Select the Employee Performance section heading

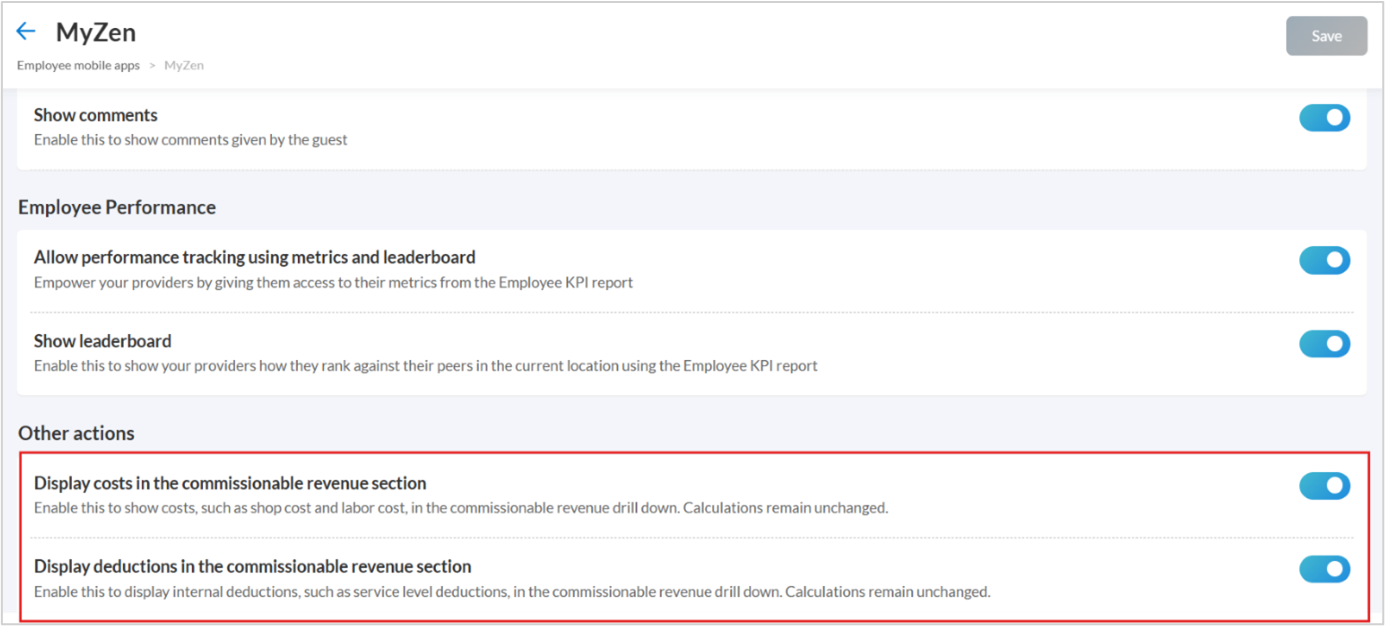tap(117, 207)
